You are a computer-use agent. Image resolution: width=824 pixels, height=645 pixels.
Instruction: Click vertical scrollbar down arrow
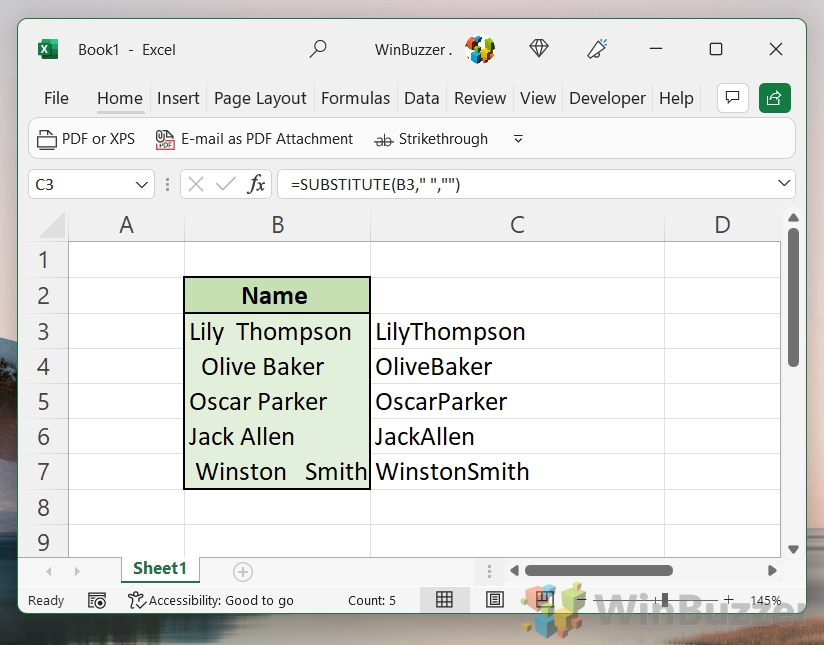tap(794, 549)
